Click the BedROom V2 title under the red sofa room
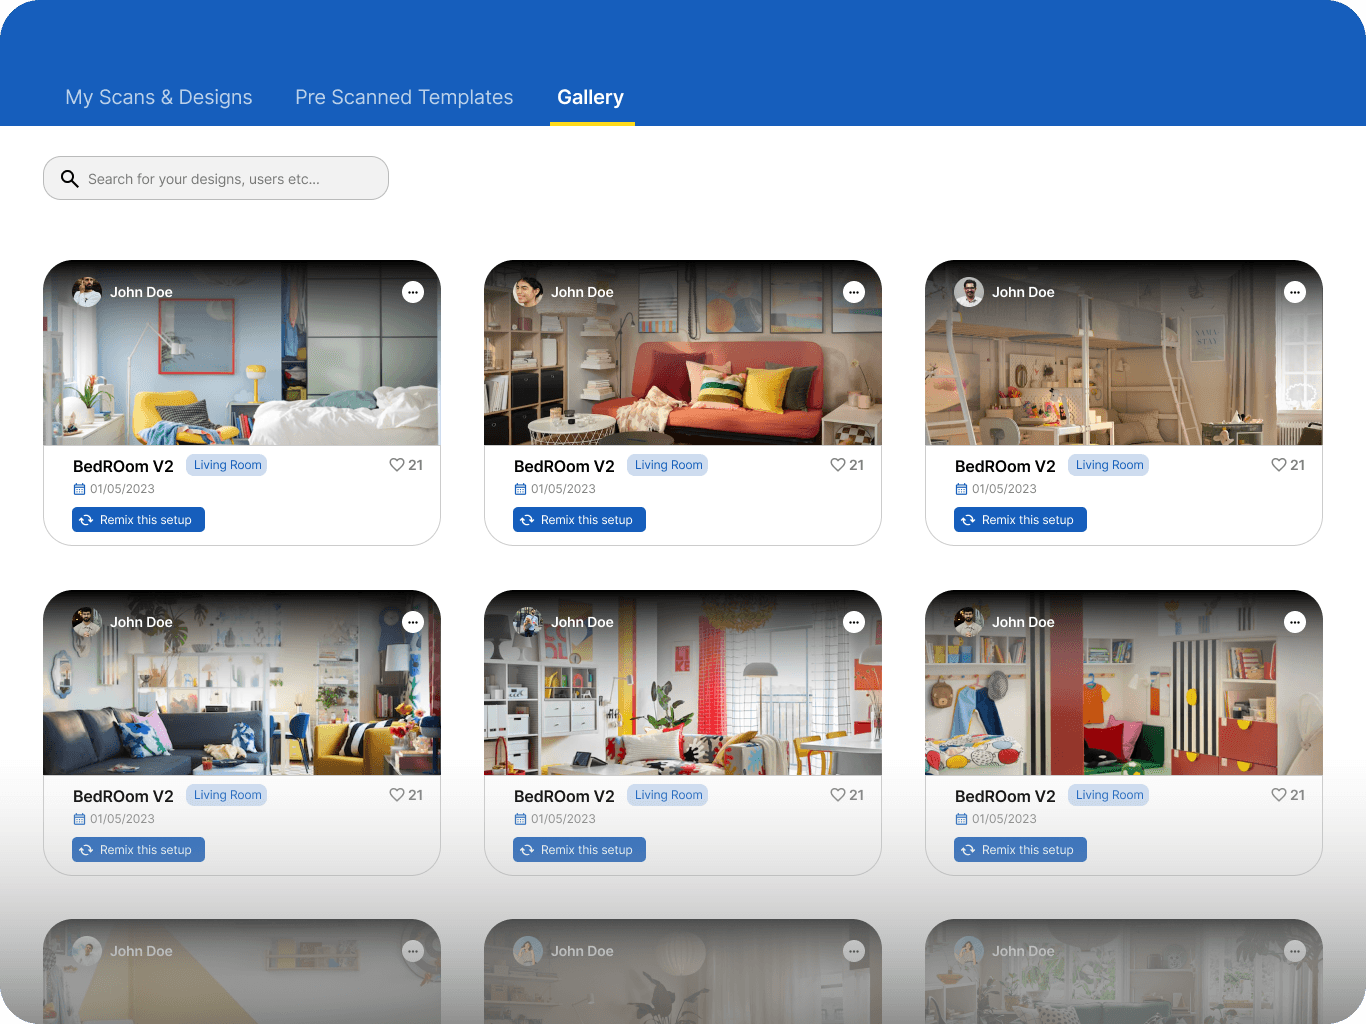1366x1024 pixels. click(564, 466)
